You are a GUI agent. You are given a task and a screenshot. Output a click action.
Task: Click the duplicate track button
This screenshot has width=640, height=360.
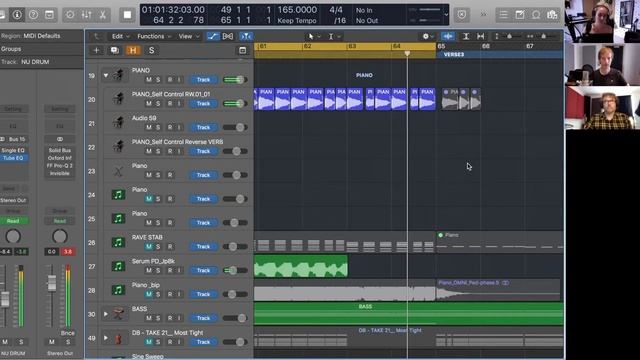coord(115,50)
